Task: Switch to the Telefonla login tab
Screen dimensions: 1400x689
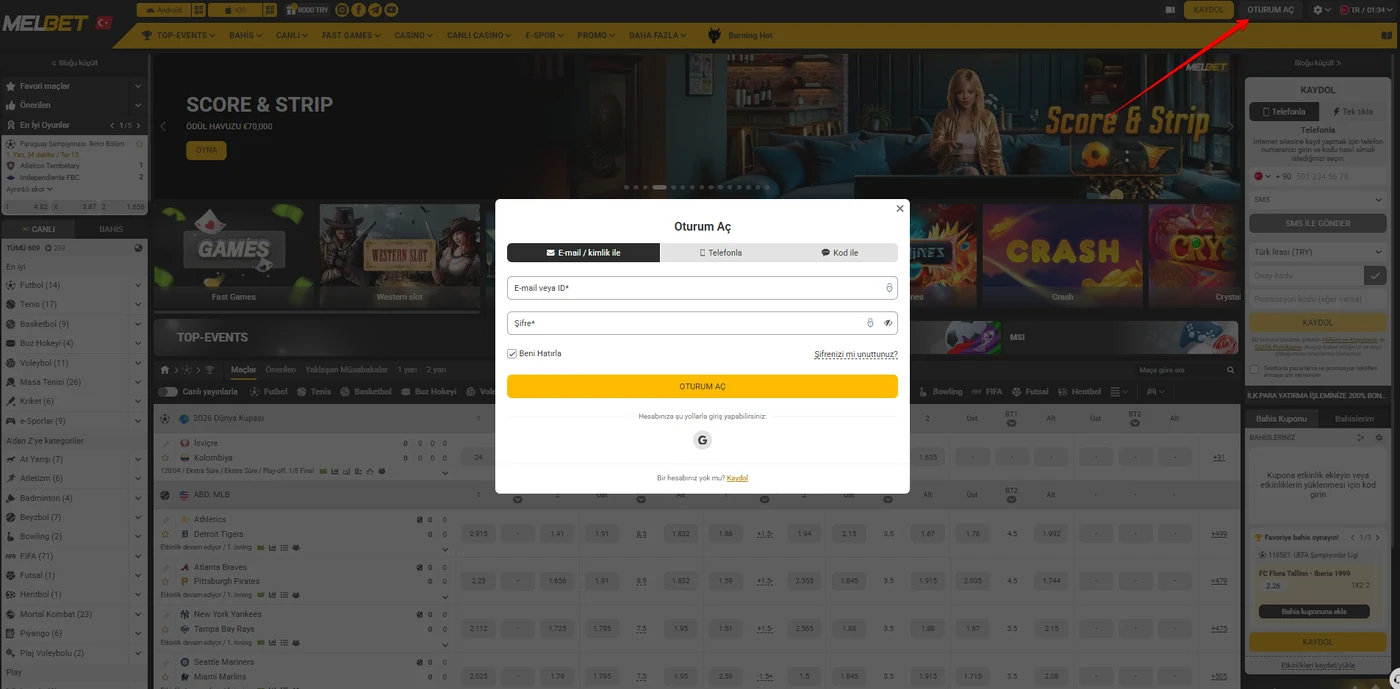Action: [x=721, y=253]
